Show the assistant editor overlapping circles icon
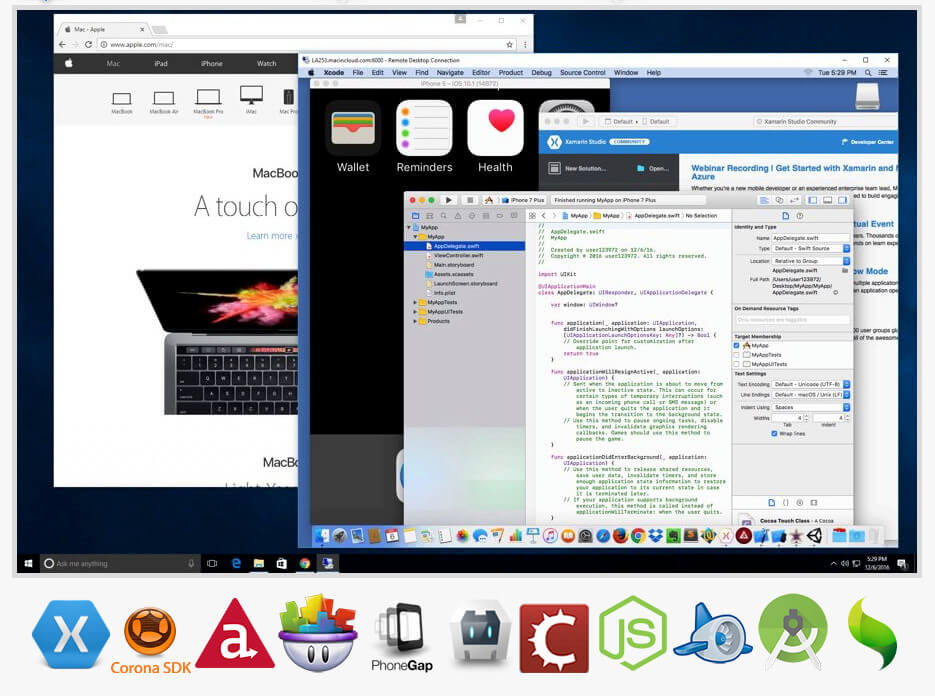 779,200
